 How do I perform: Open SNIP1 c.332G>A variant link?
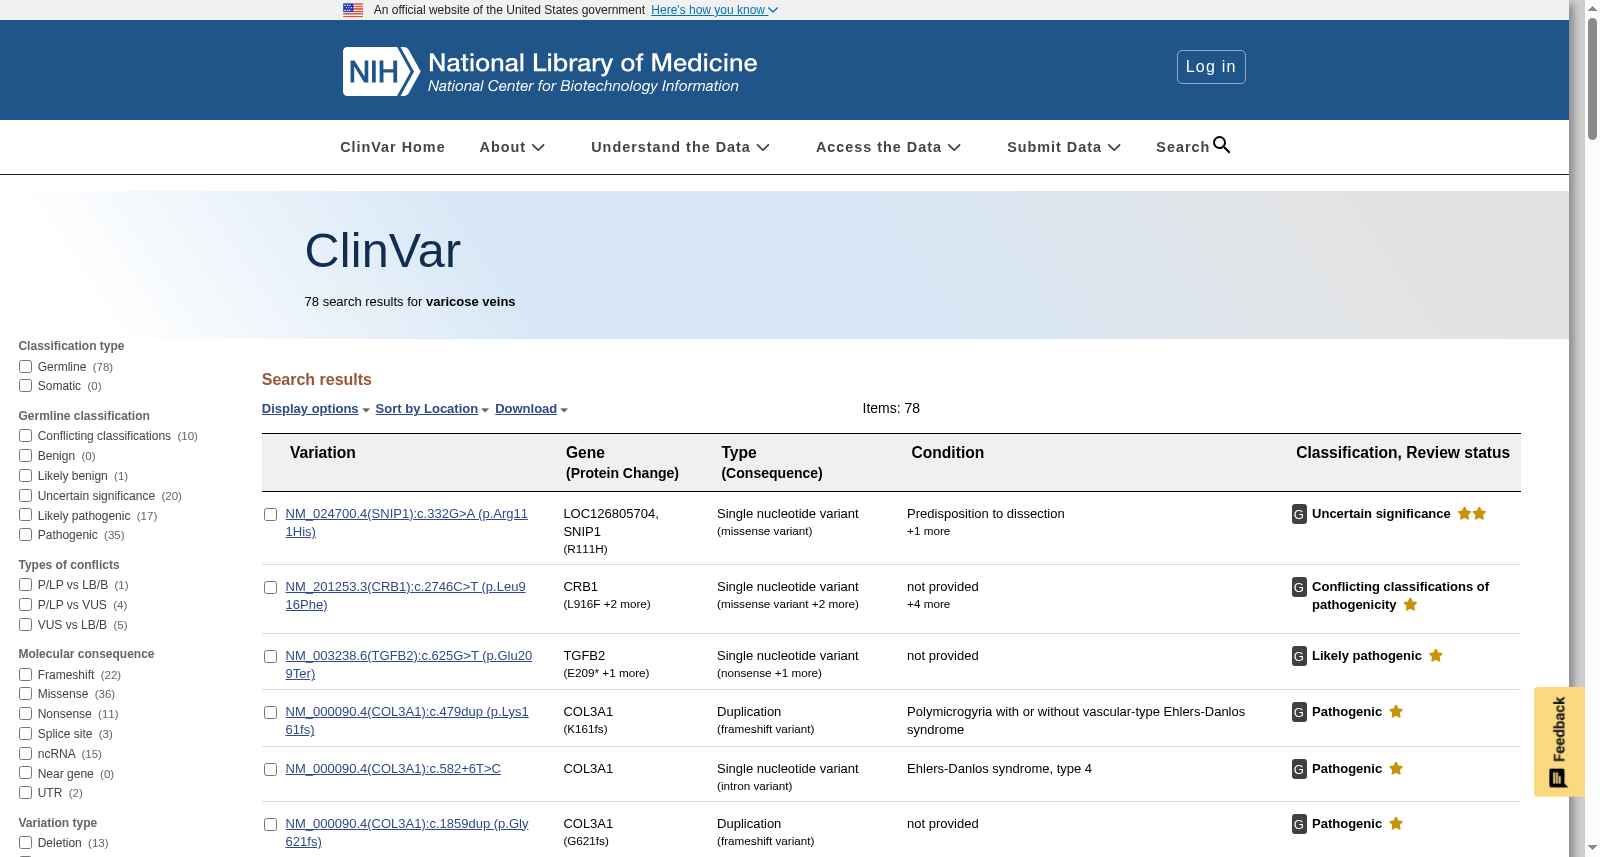(406, 523)
